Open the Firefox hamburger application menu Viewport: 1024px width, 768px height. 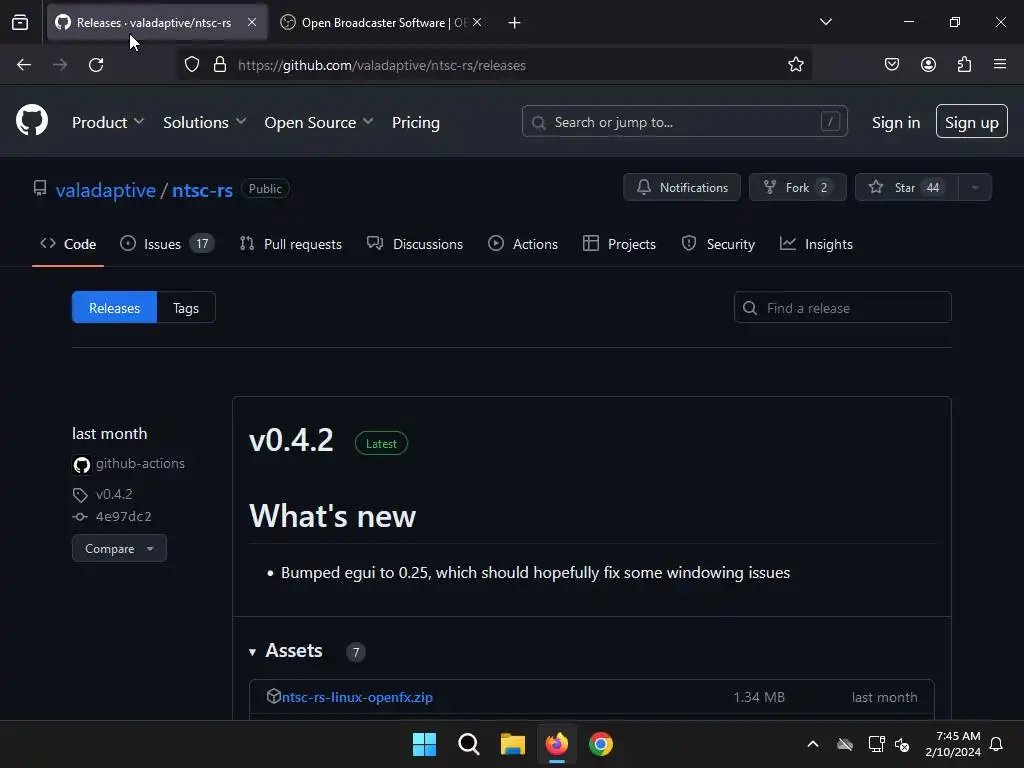point(1000,64)
